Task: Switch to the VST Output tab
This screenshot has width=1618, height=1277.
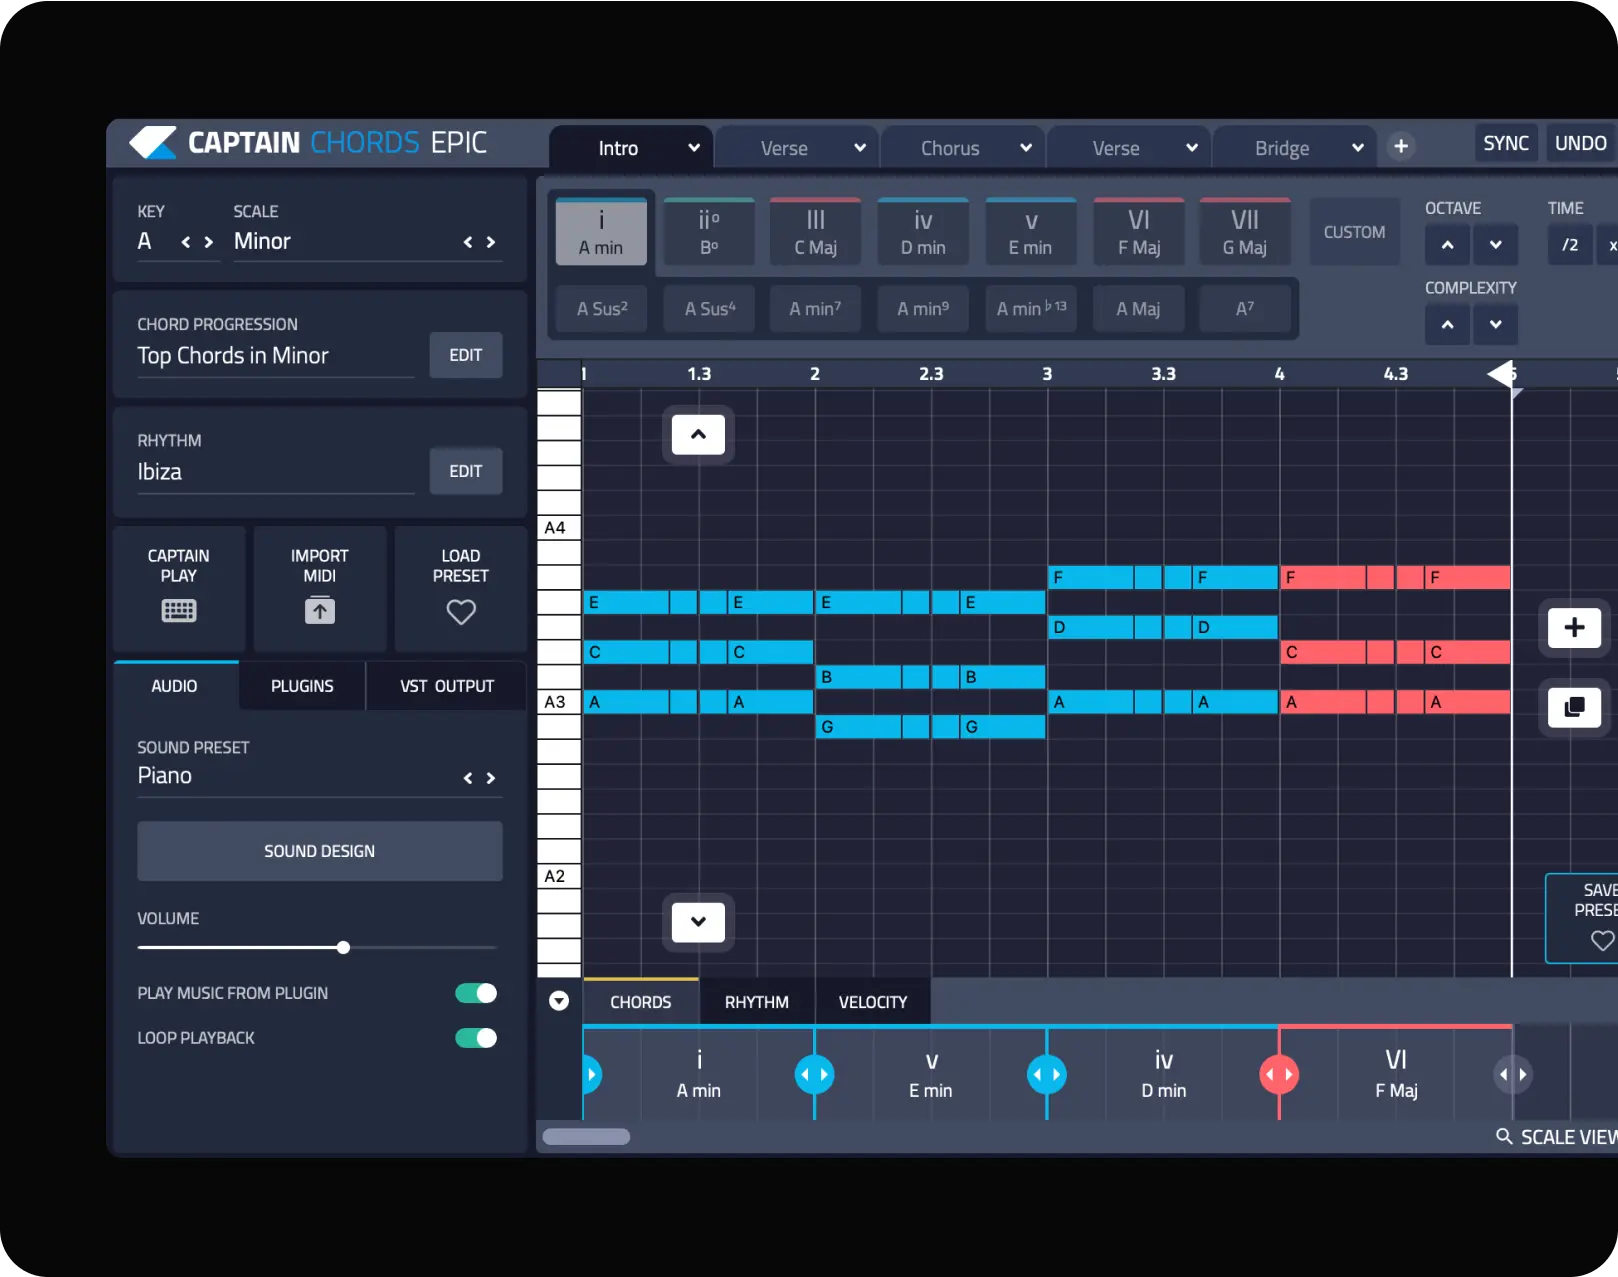Action: [447, 686]
